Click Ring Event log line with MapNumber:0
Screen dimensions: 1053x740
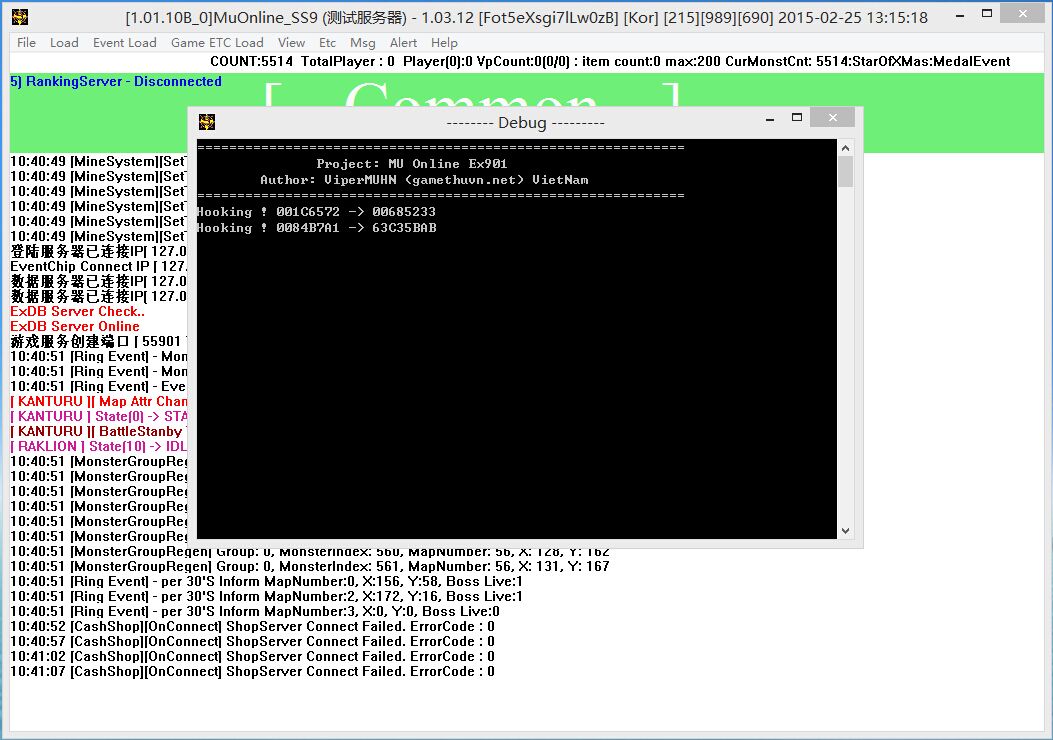[267, 582]
